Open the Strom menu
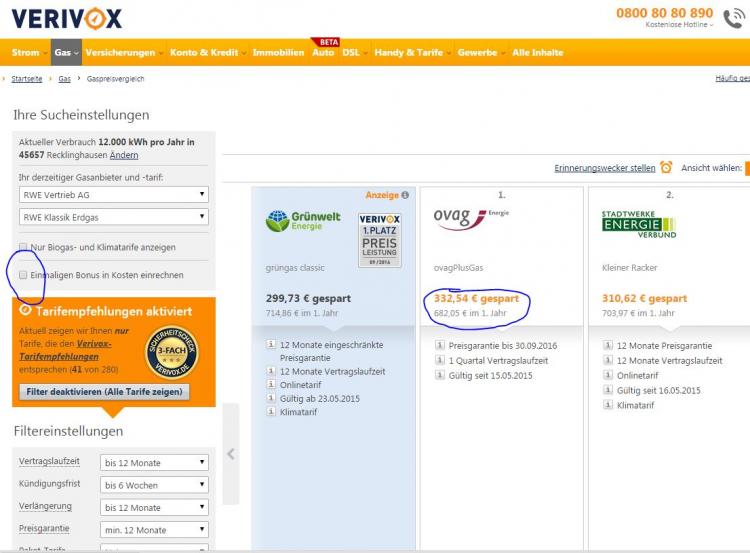The width and height of the screenshot is (750, 553). coord(29,52)
